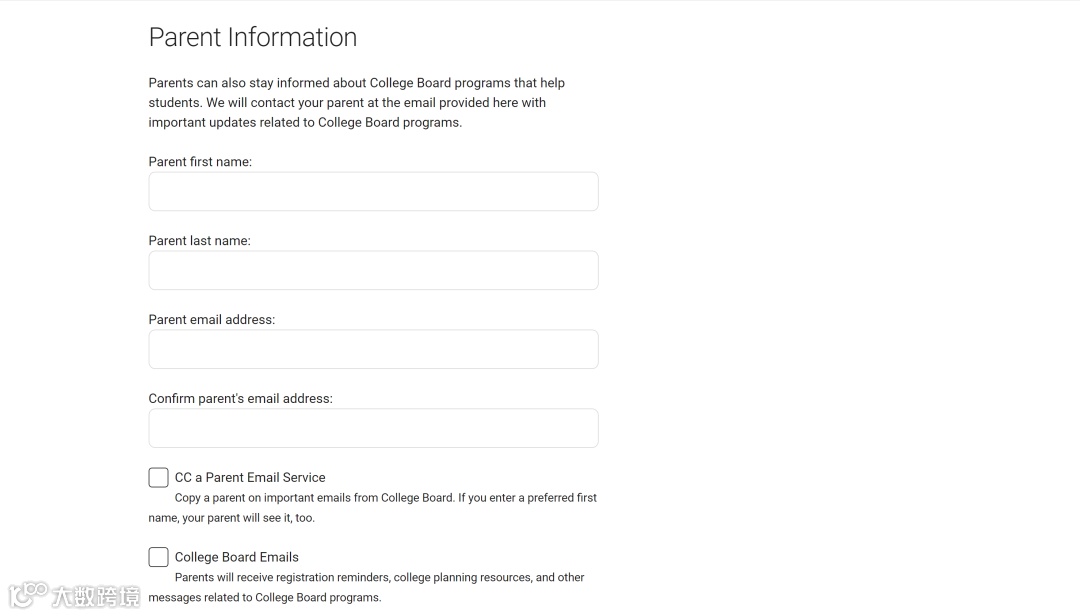Focus the Parent last name text box
The height and width of the screenshot is (616, 1080).
(373, 270)
